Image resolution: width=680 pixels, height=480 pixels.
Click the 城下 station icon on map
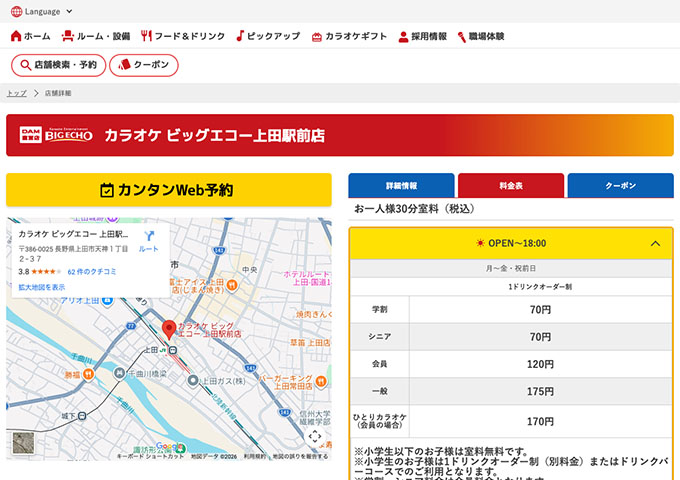click(x=82, y=416)
